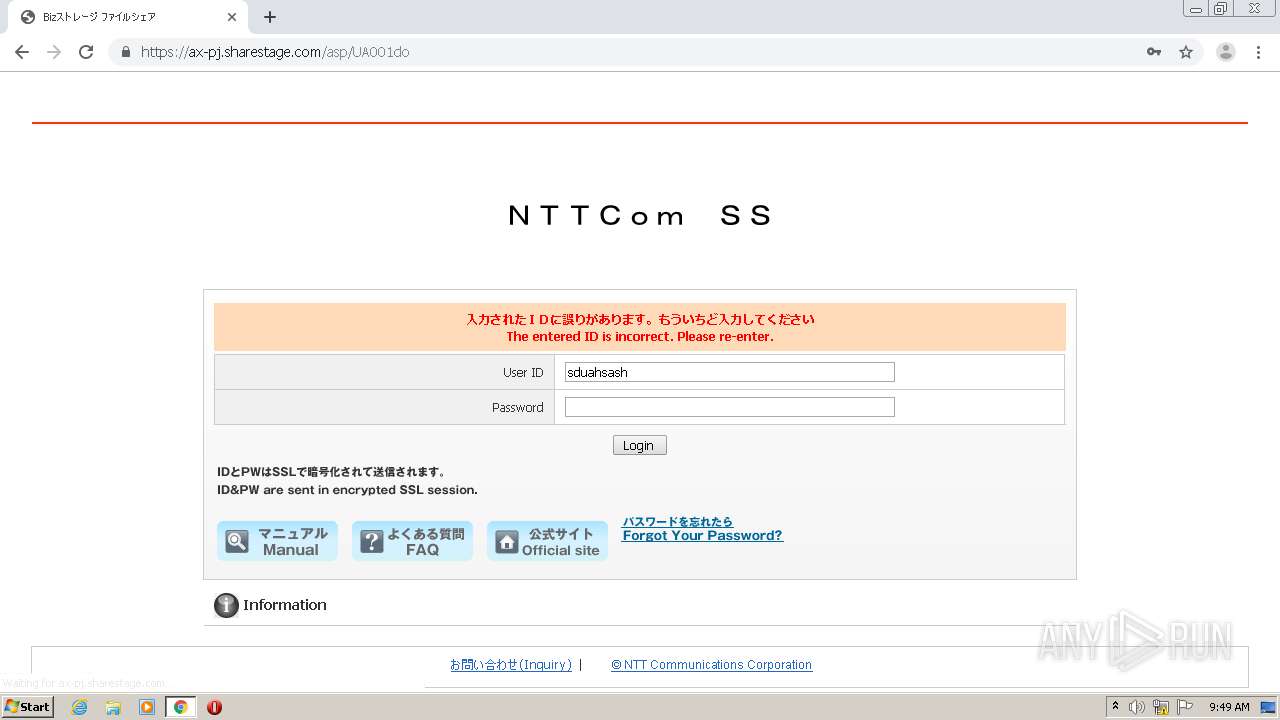This screenshot has height=720, width=1280.
Task: Close the Biz Storage tab
Action: 232,17
